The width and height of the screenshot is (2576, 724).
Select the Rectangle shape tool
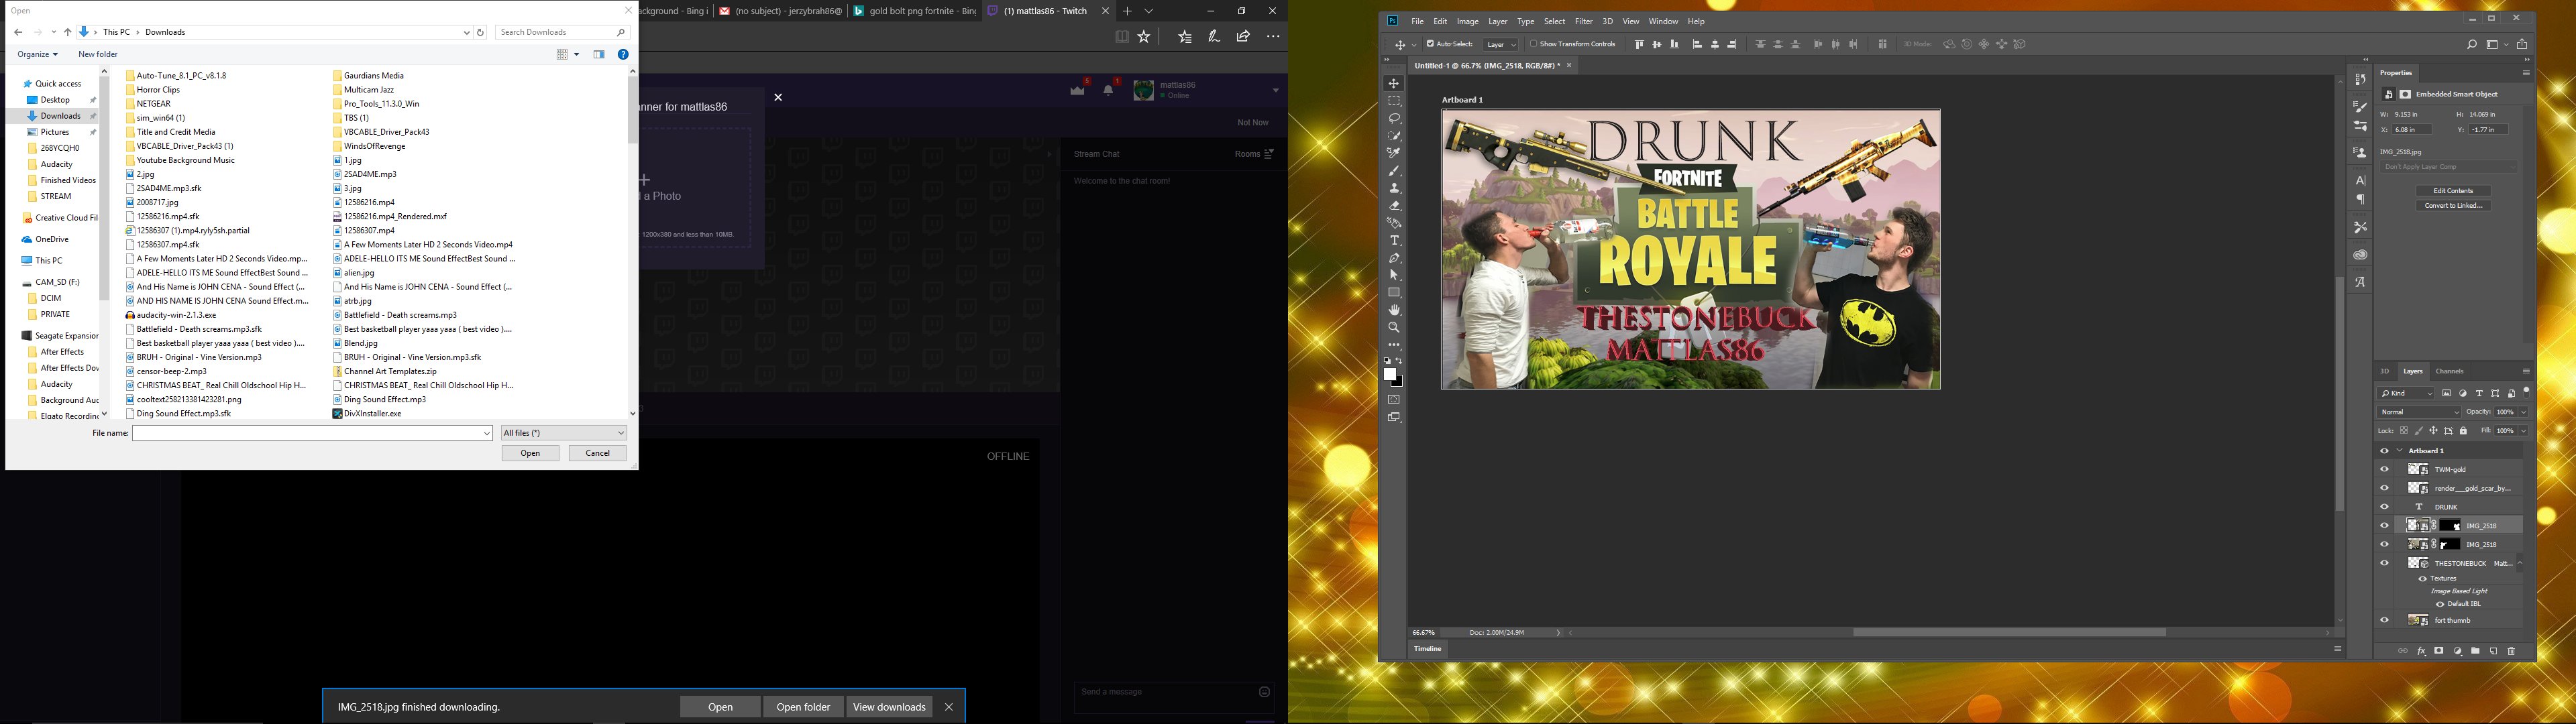coord(1394,293)
